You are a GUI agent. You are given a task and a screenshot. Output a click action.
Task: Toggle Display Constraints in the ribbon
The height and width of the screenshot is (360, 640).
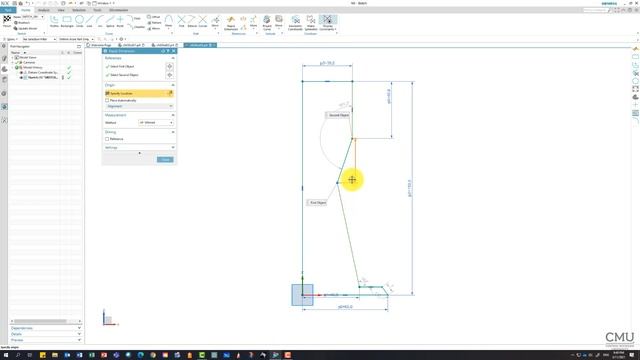tap(327, 23)
